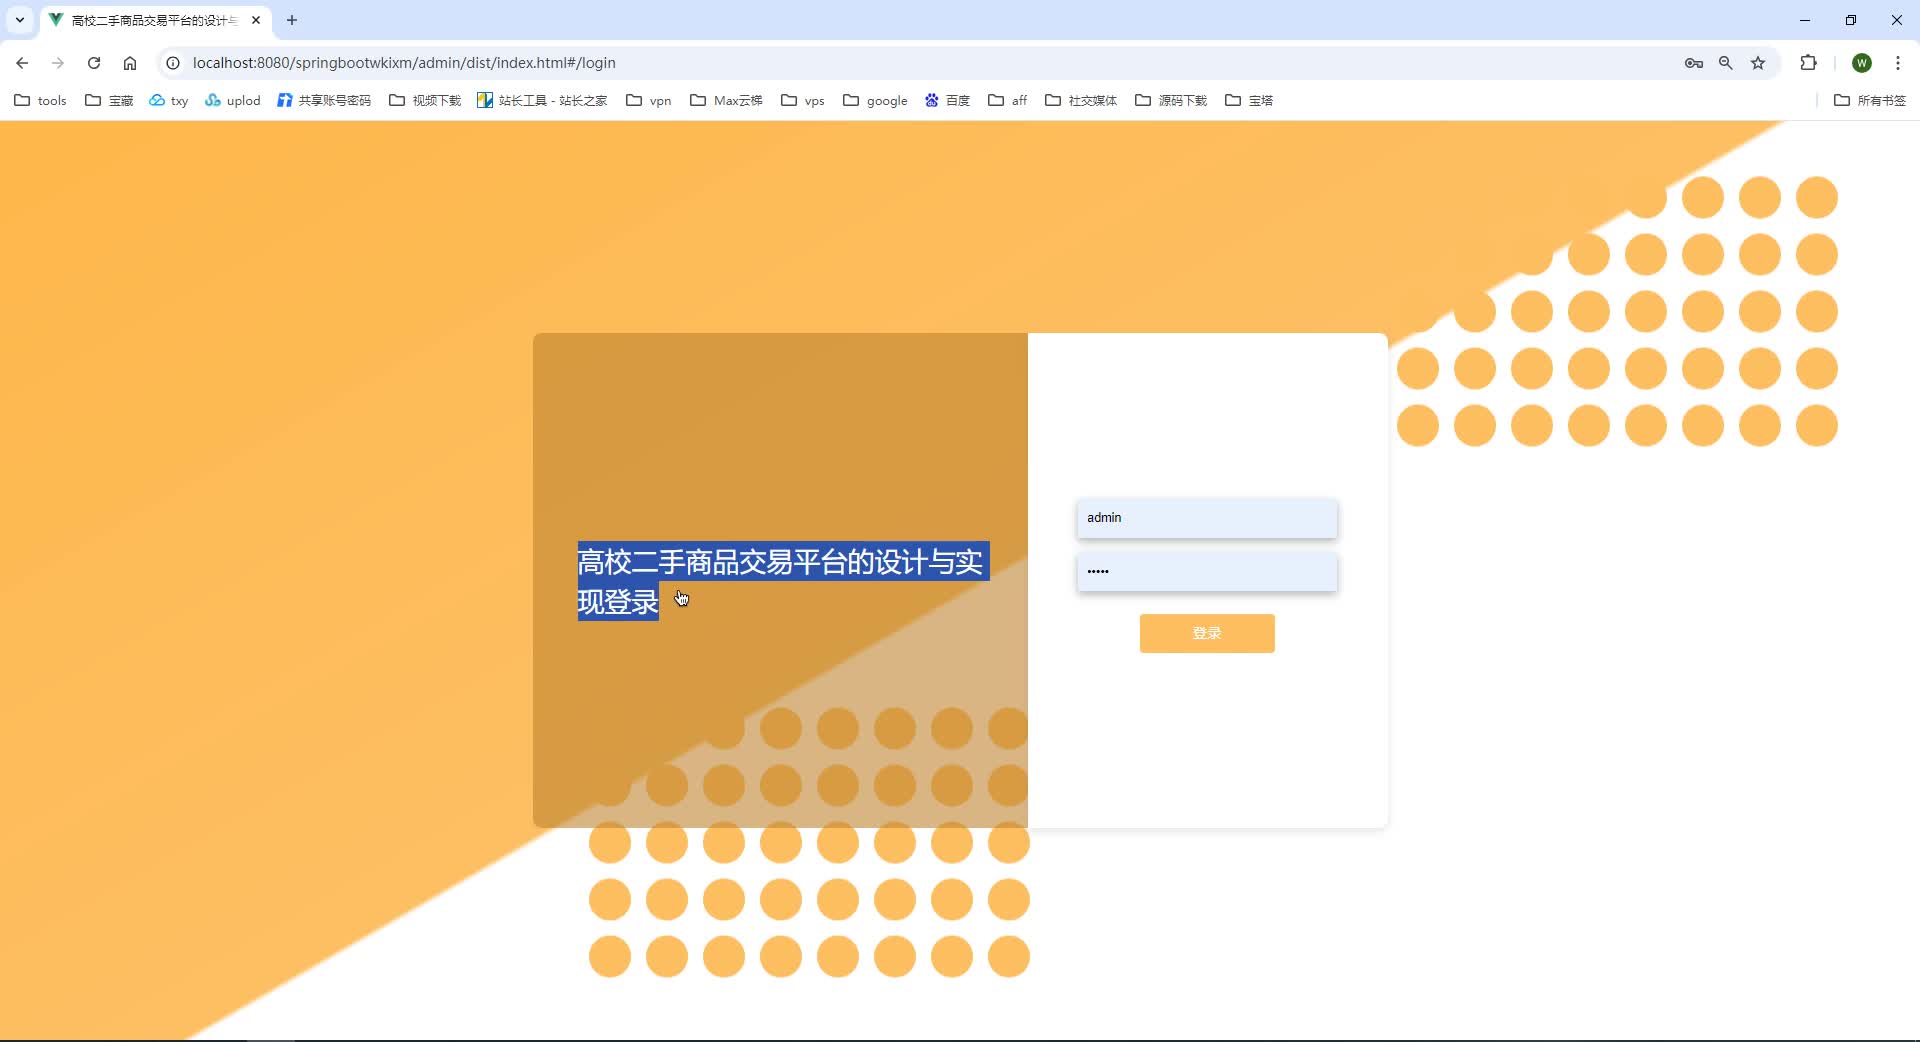Open the vpn bookmark folder
Image resolution: width=1920 pixels, height=1042 pixels.
point(649,100)
